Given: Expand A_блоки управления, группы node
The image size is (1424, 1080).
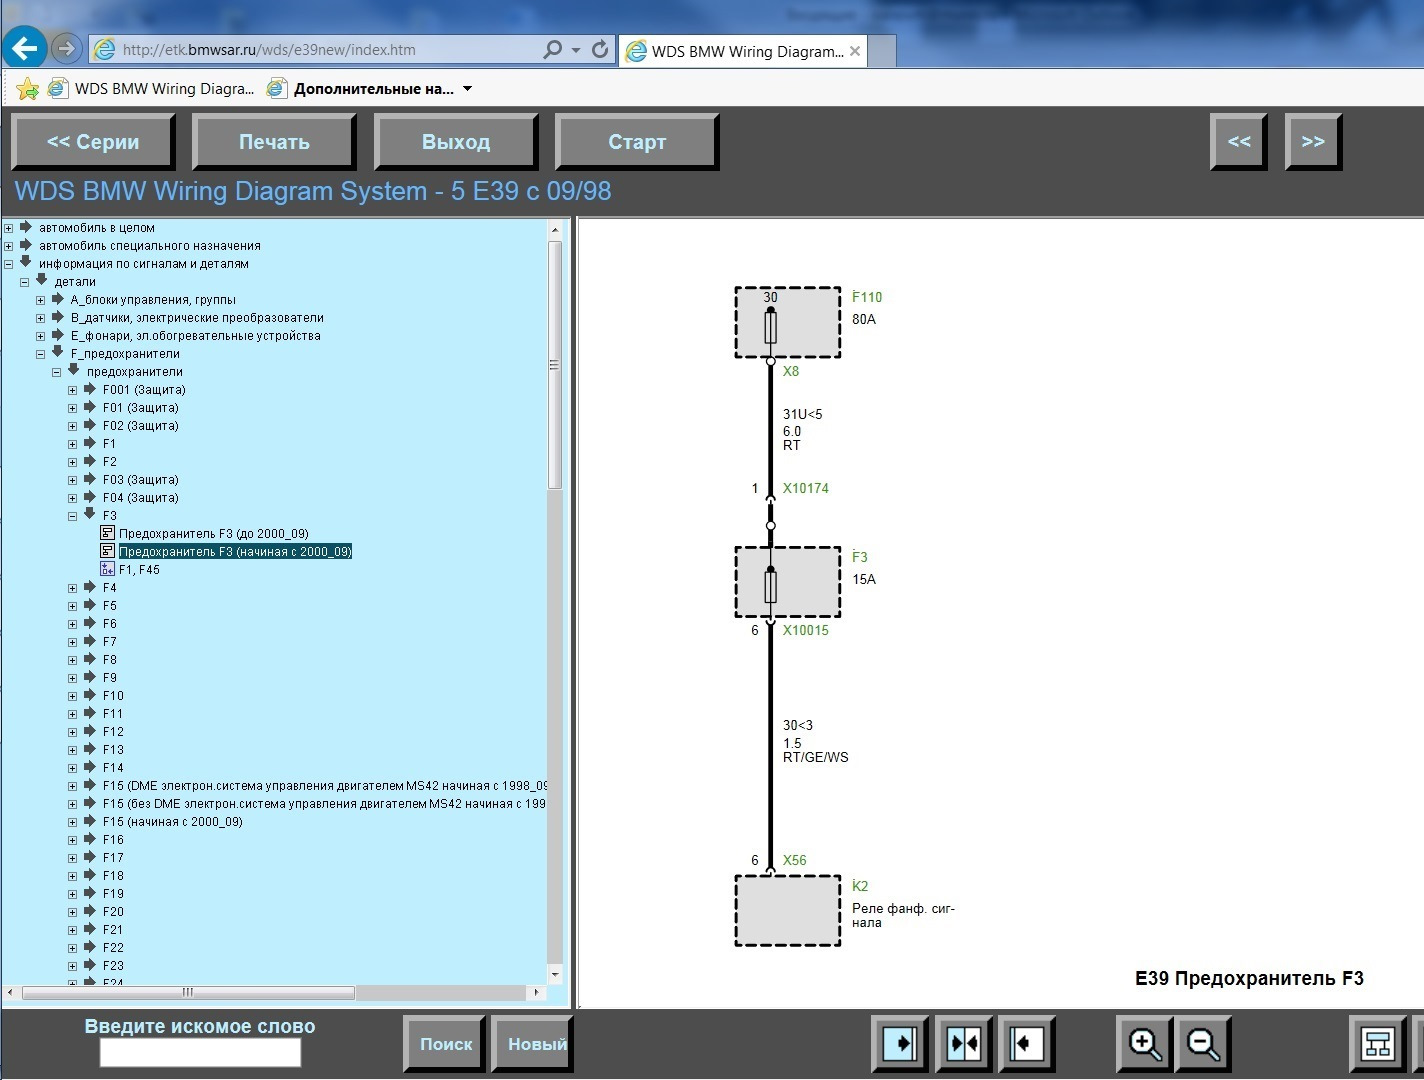Looking at the screenshot, I should (41, 300).
